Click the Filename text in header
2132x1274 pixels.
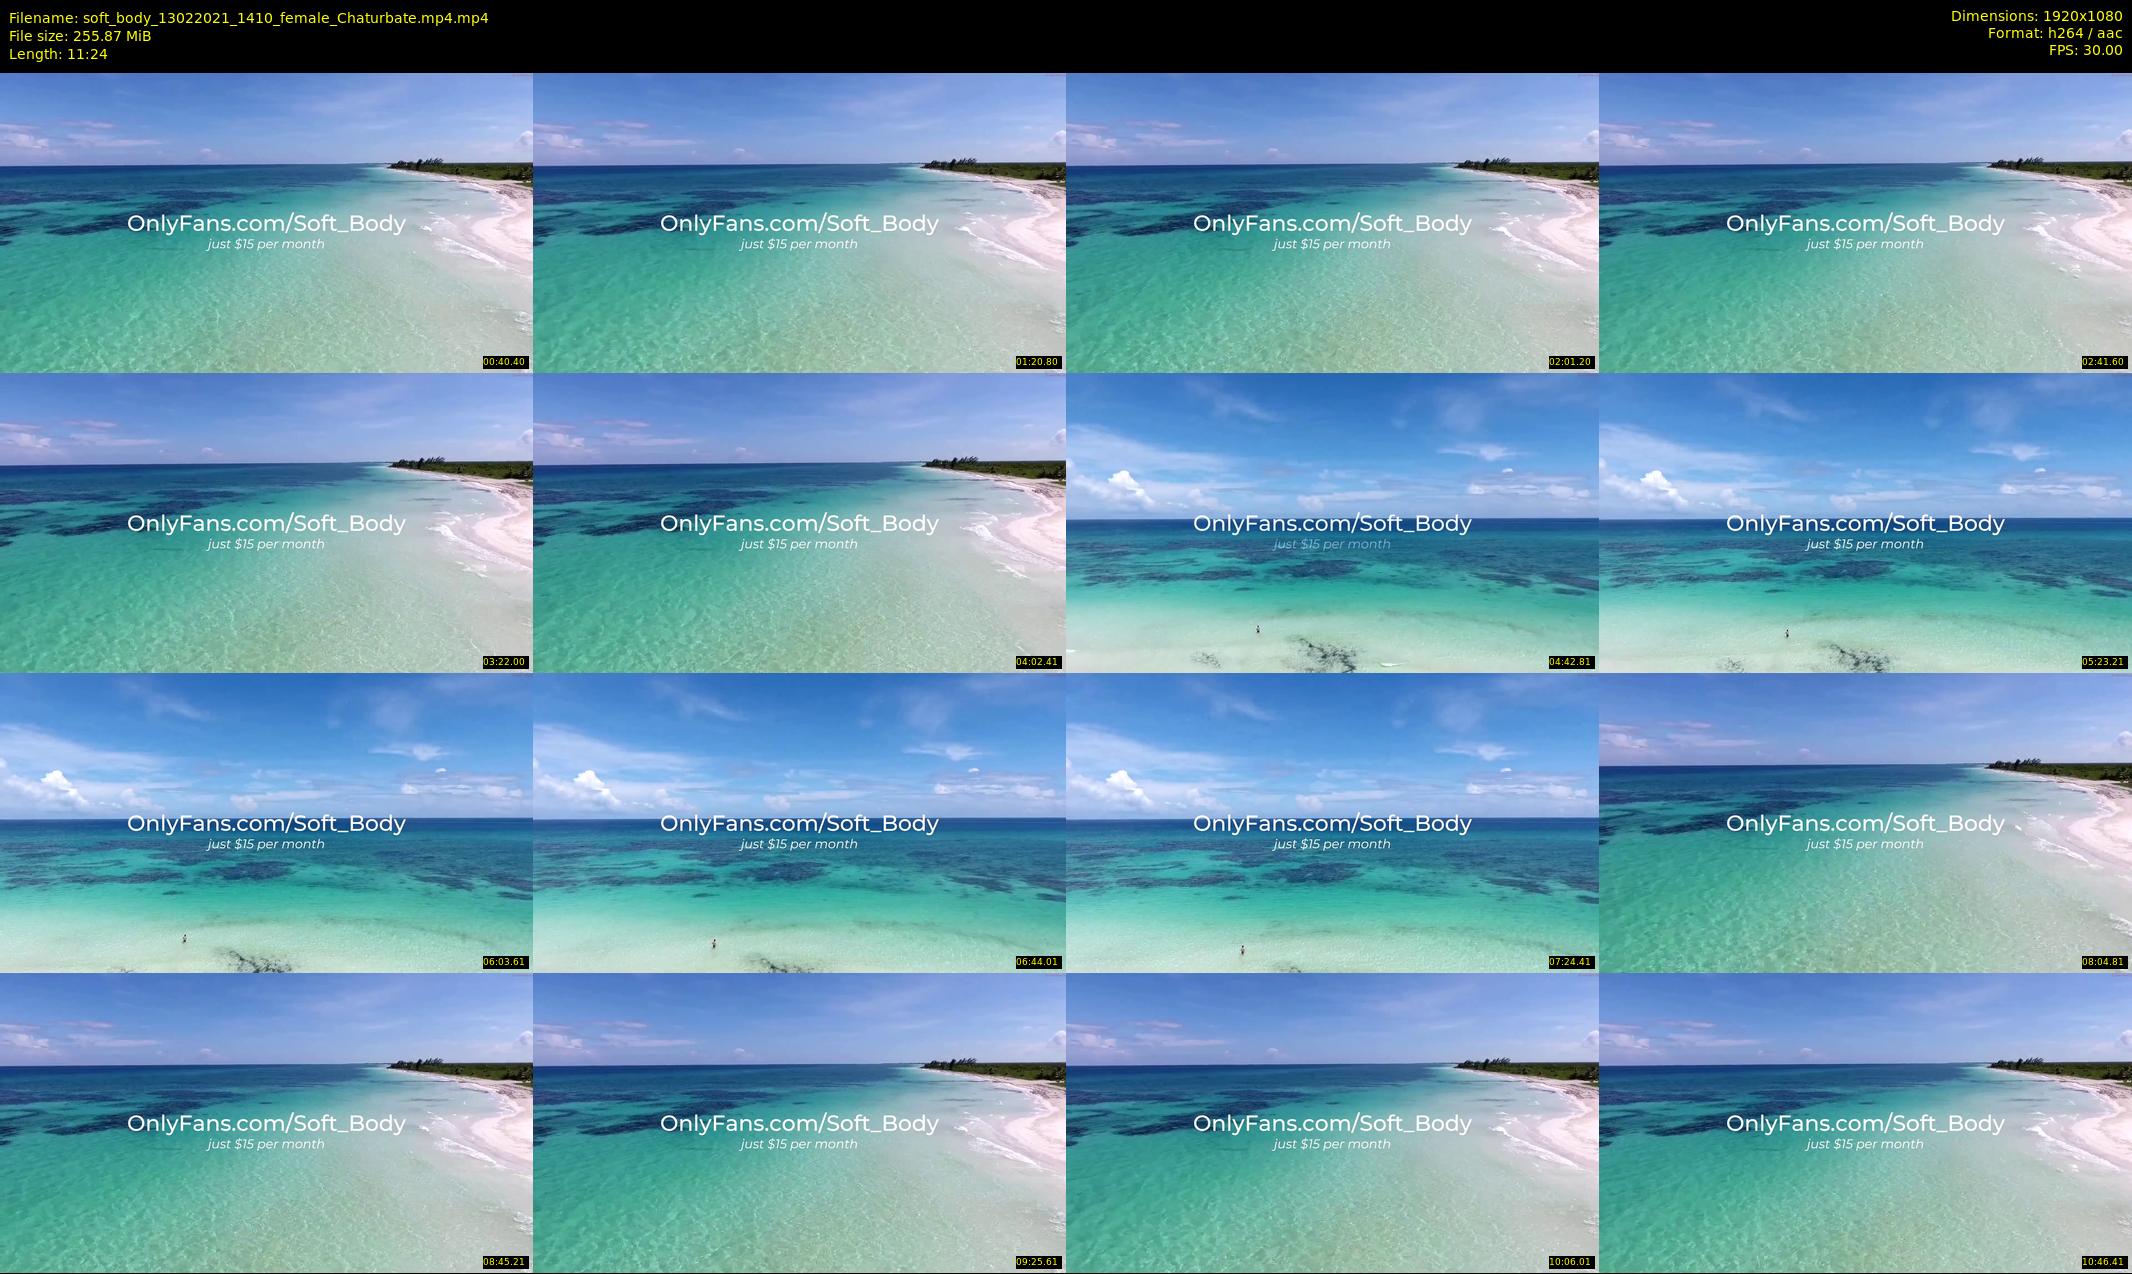(x=249, y=18)
